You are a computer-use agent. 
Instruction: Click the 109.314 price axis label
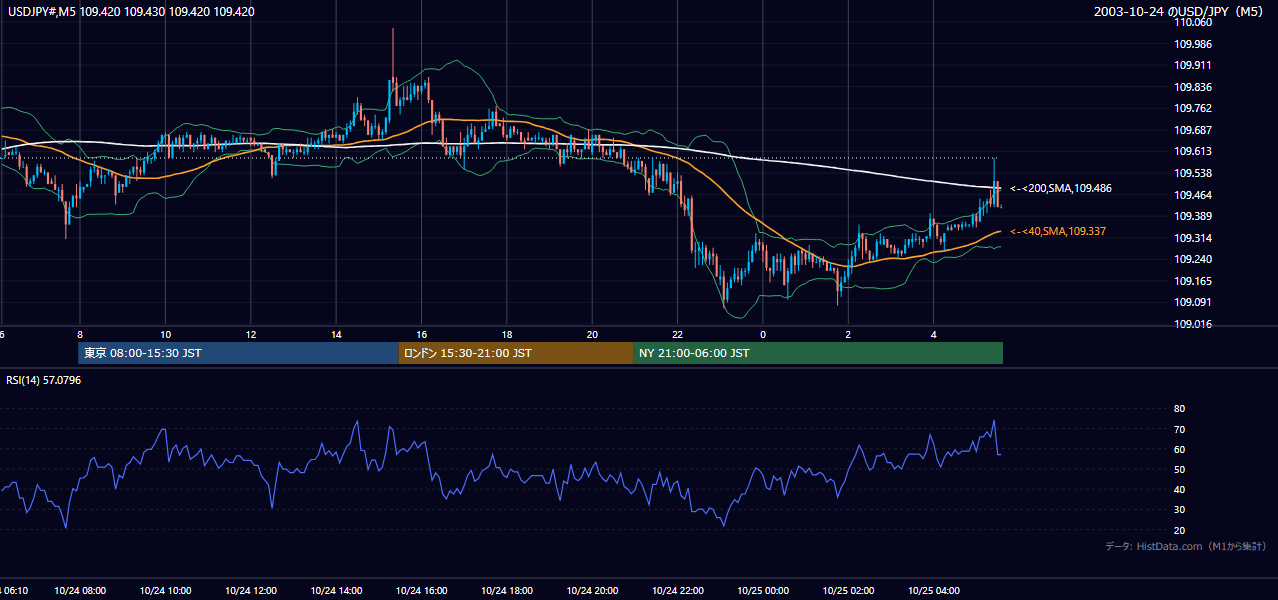click(1194, 238)
